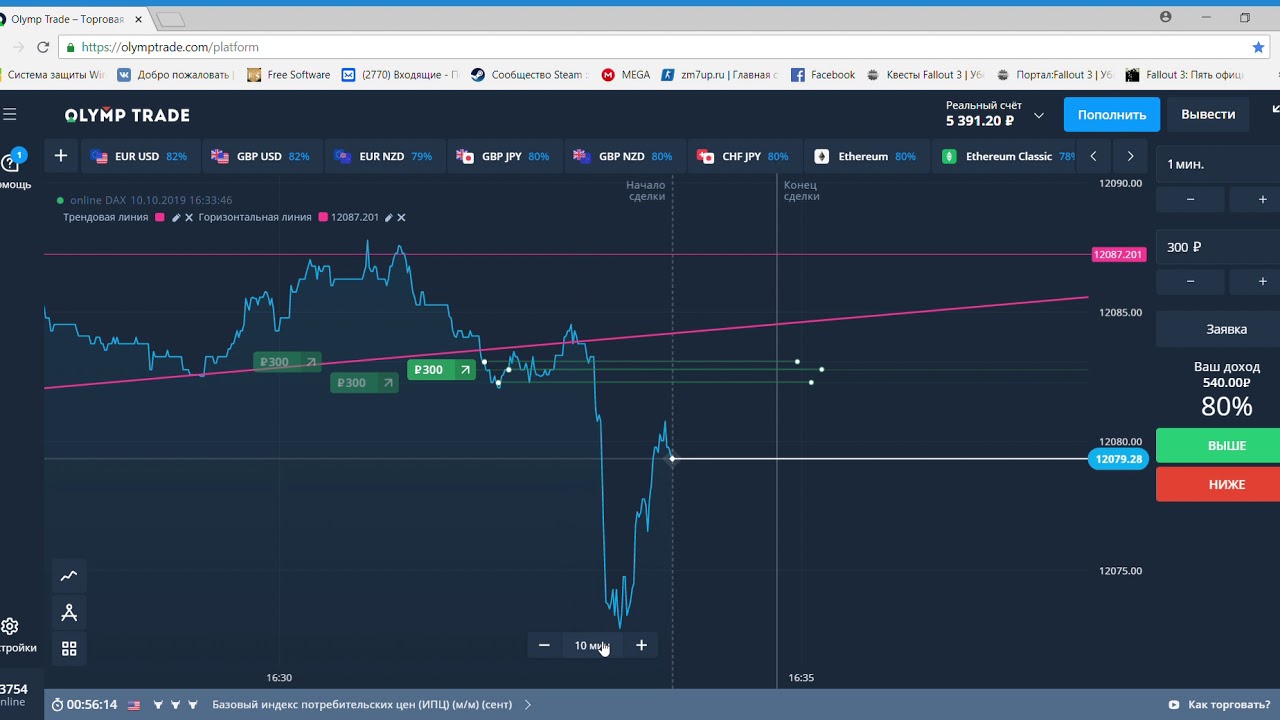Increase trade amount with plus
1280x720 pixels.
(1262, 282)
